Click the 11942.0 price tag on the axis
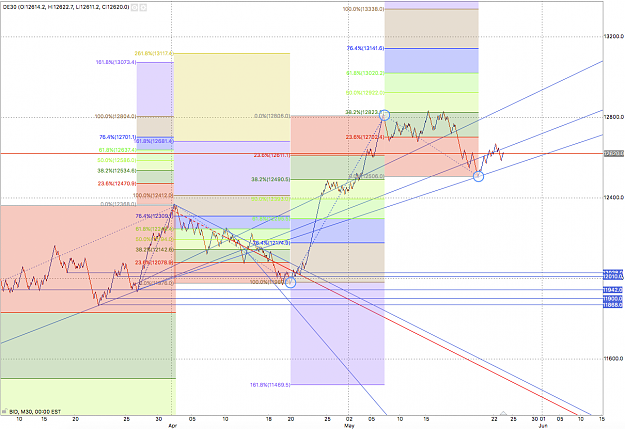The width and height of the screenshot is (625, 429). tap(613, 290)
